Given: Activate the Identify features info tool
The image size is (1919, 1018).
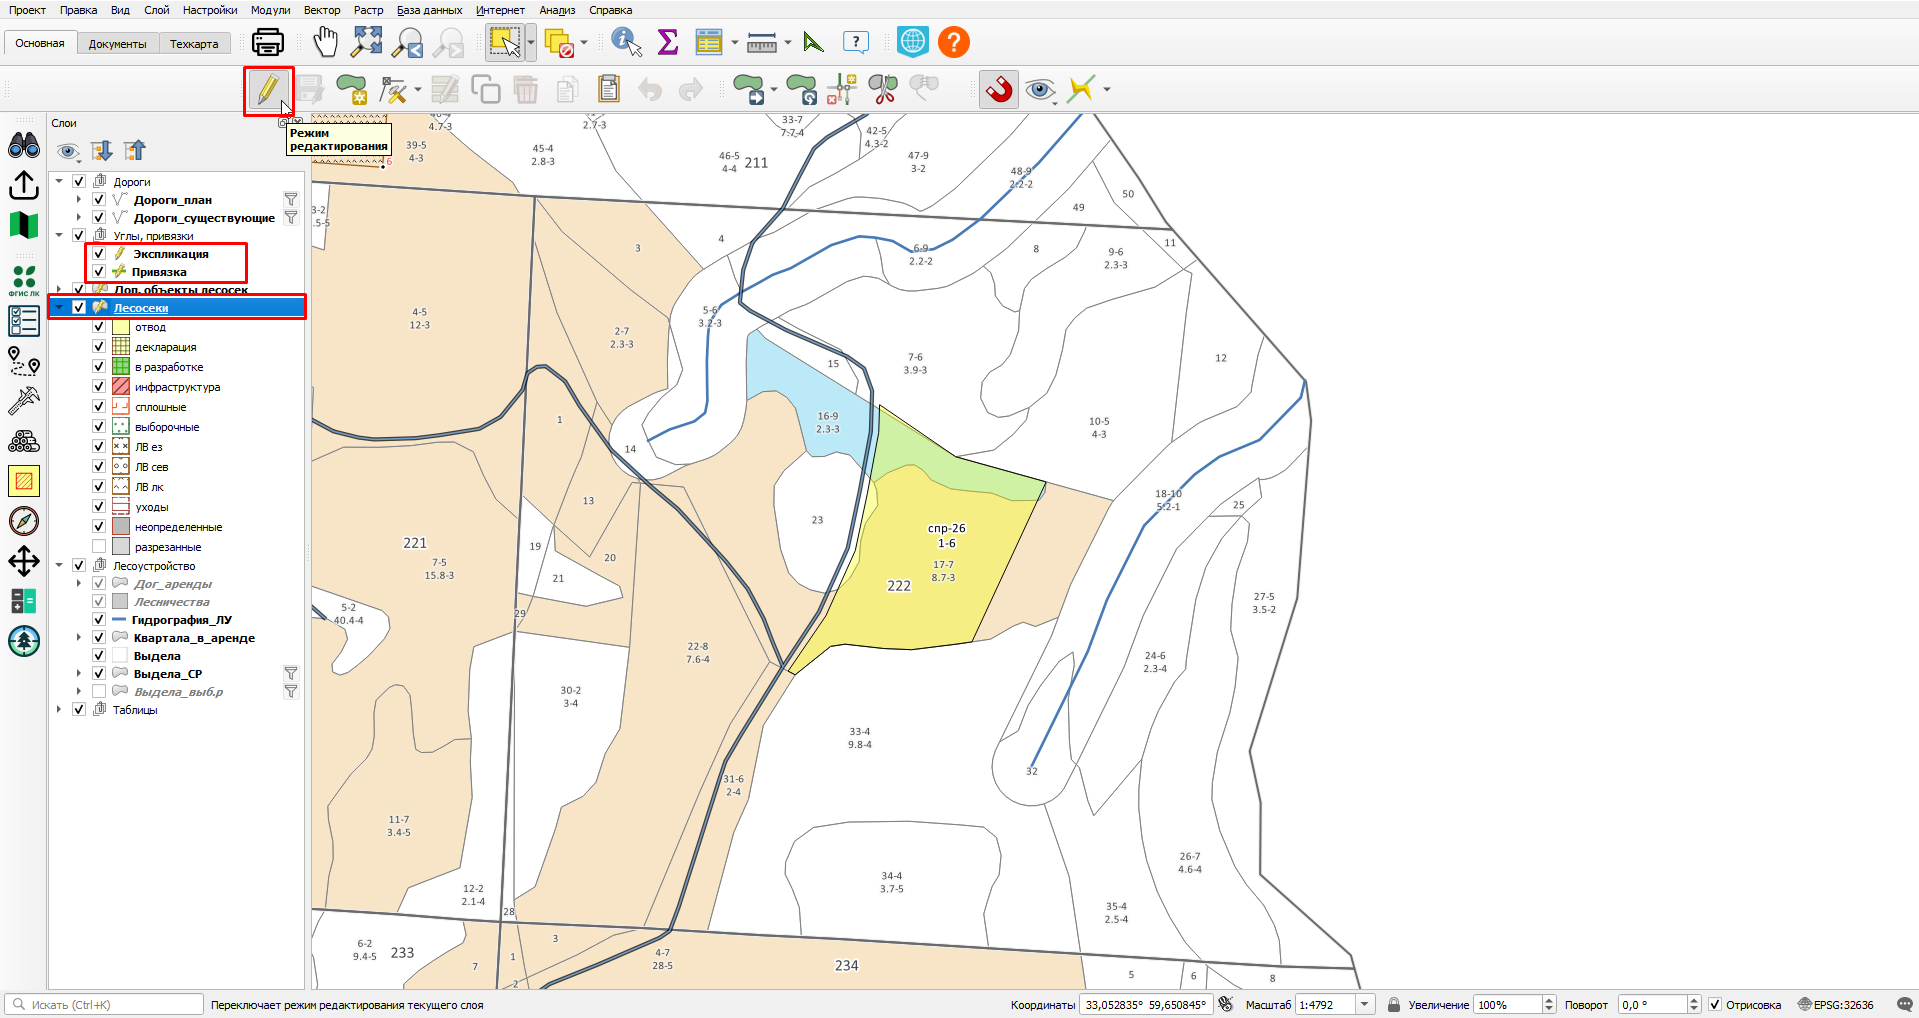Looking at the screenshot, I should point(626,42).
